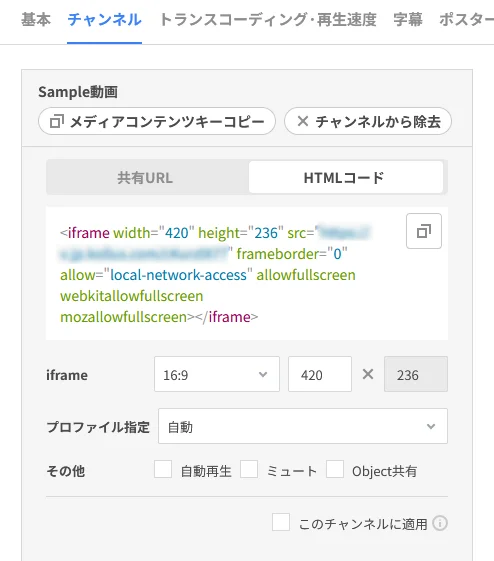Toggle the ミュート checkbox
This screenshot has width=494, height=561.
249,469
